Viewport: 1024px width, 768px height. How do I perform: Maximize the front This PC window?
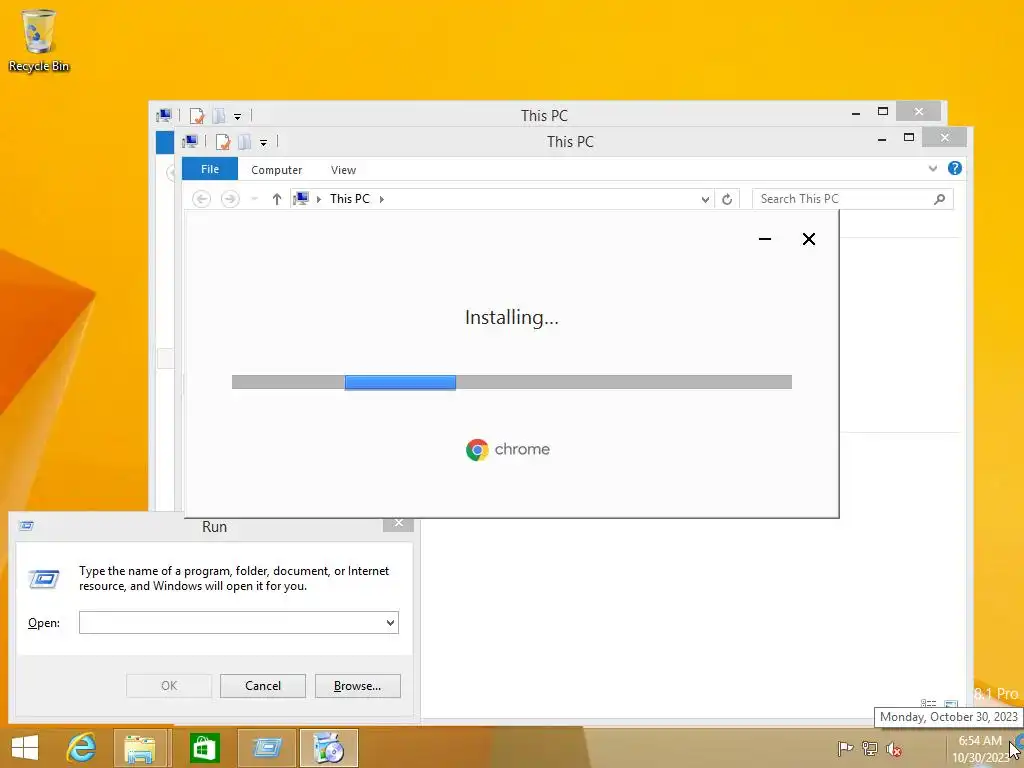pos(908,137)
